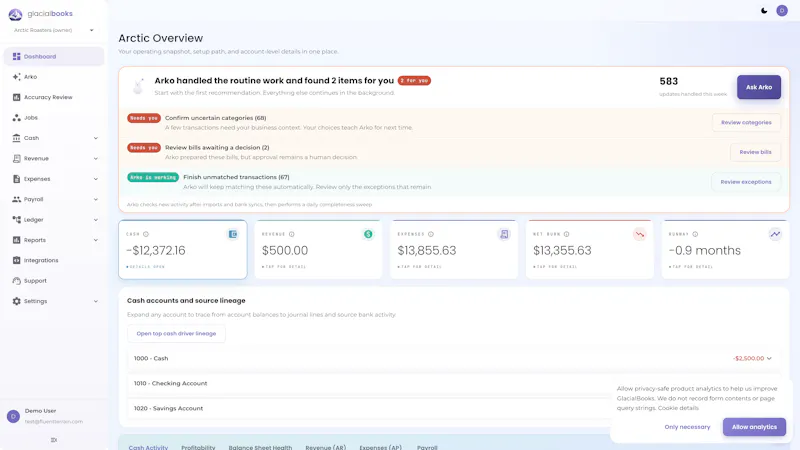Click the Expenses card receipt icon

point(504,234)
